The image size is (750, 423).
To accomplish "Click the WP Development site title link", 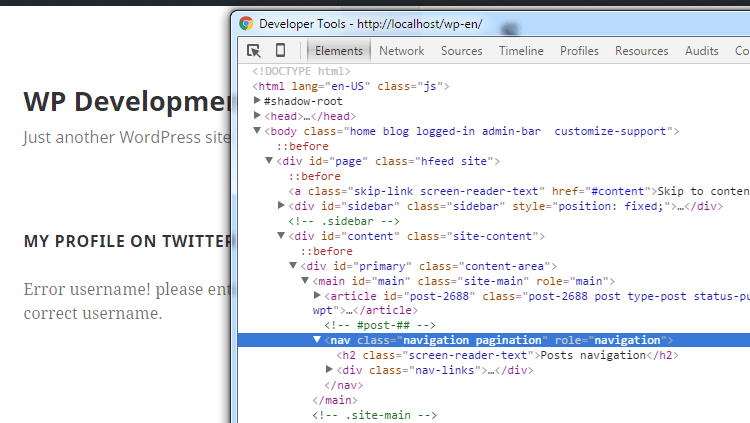I will point(127,102).
